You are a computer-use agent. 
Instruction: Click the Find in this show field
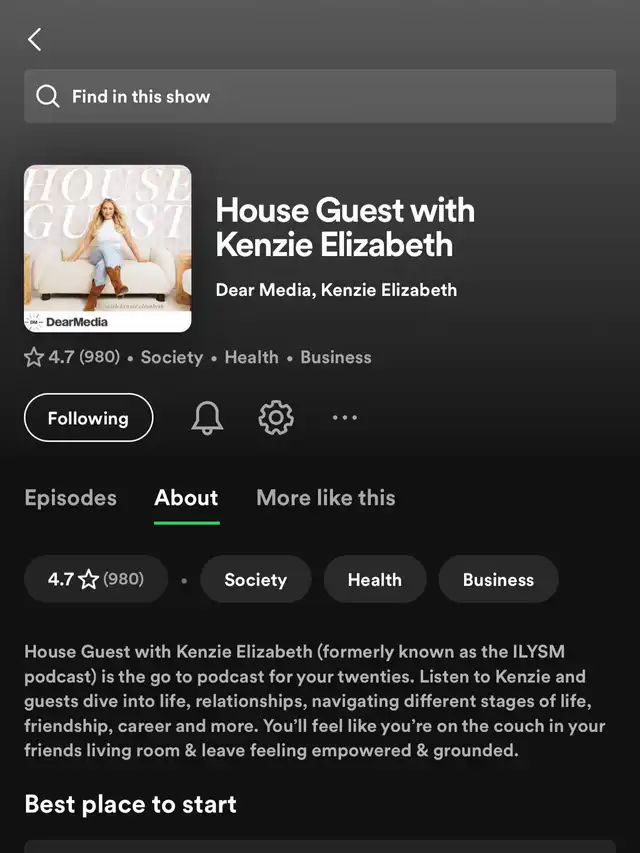[x=320, y=96]
